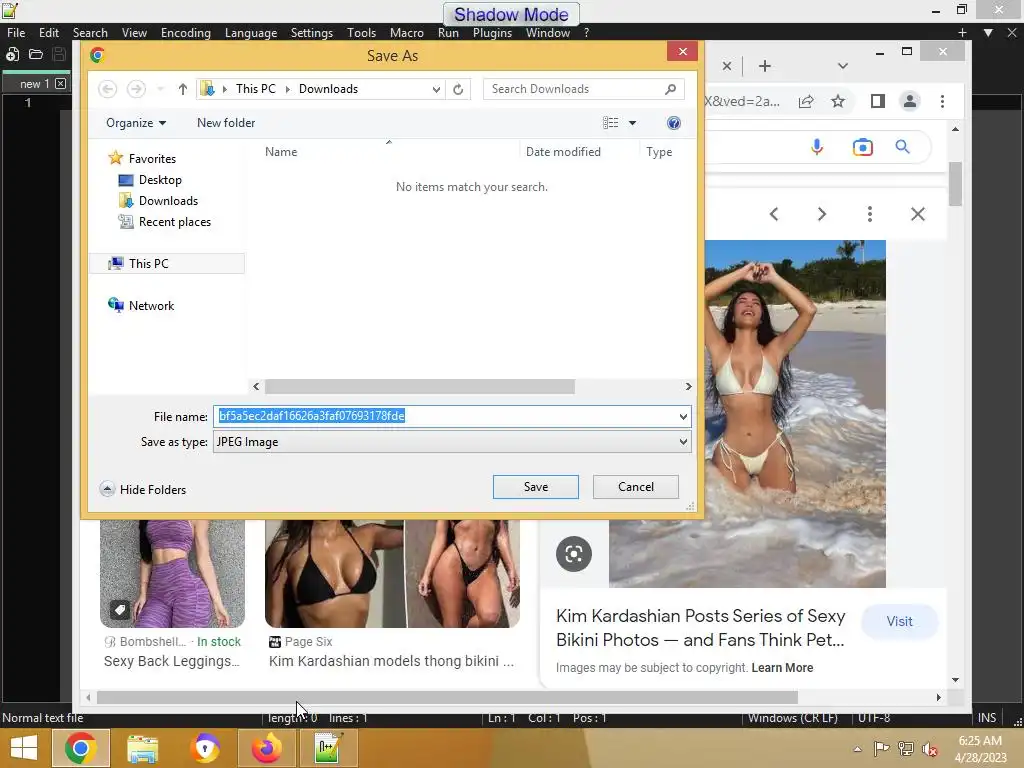The height and width of the screenshot is (768, 1024).
Task: Sort by the Name column header
Action: (x=281, y=152)
